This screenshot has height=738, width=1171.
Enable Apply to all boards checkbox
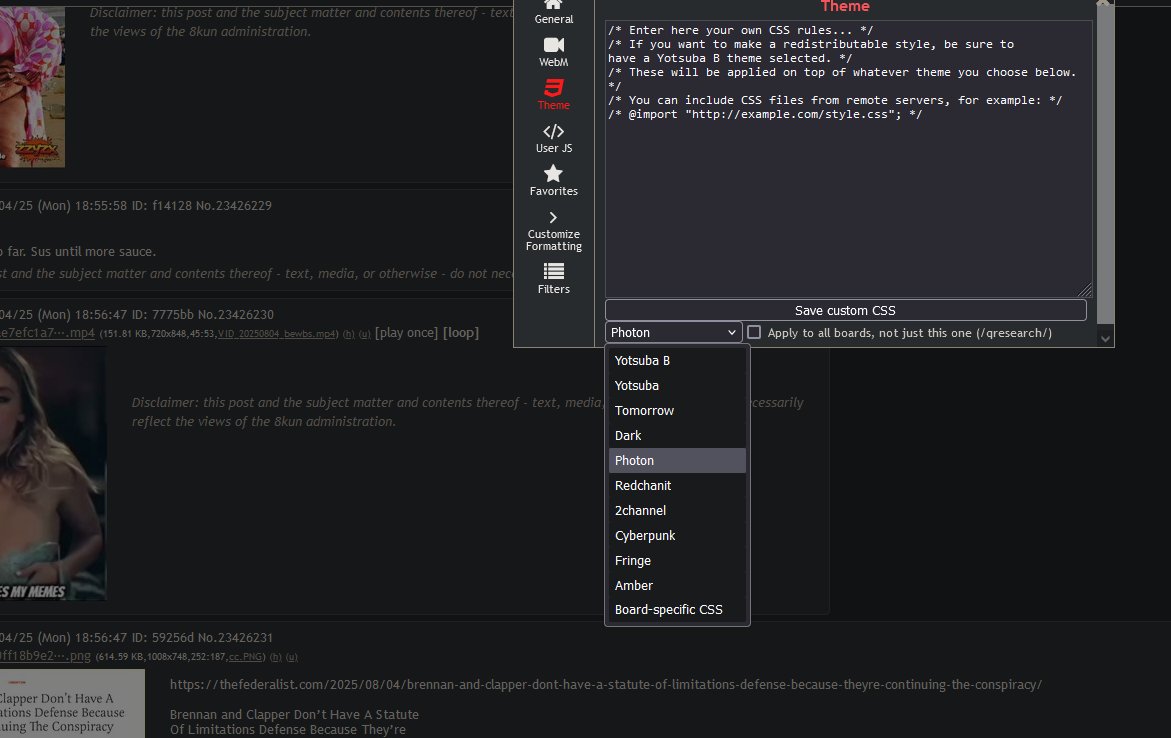point(754,332)
